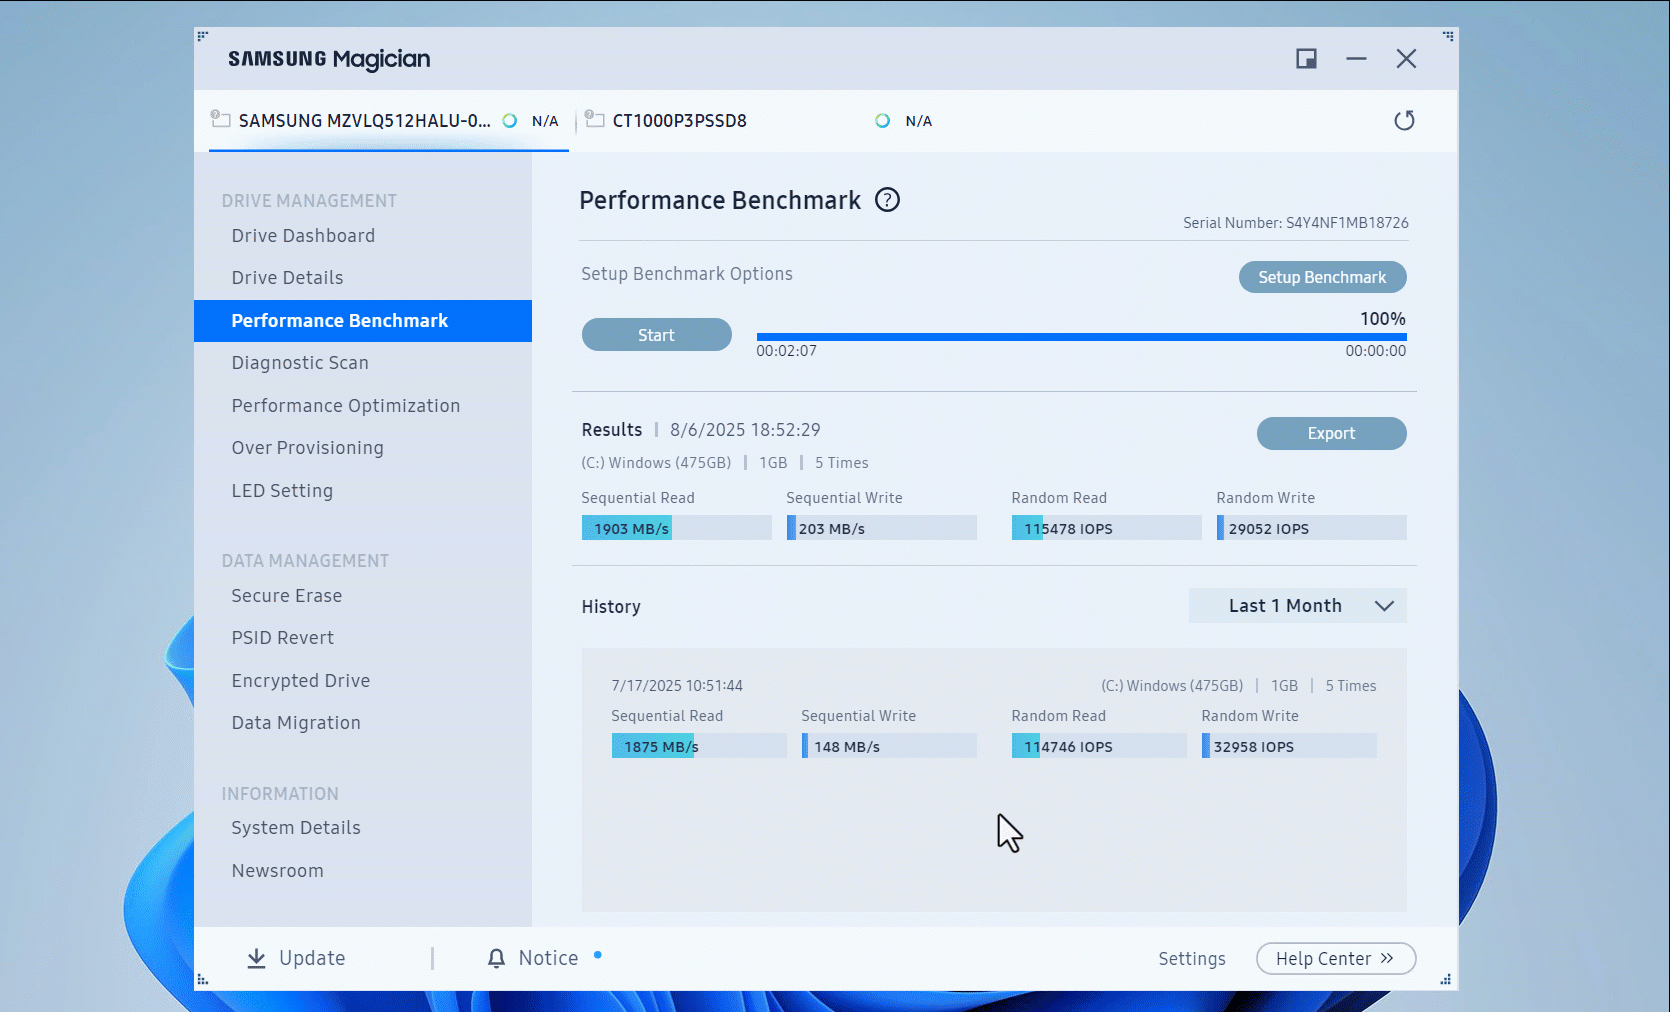Open the Performance Benchmark help icon

[x=887, y=200]
